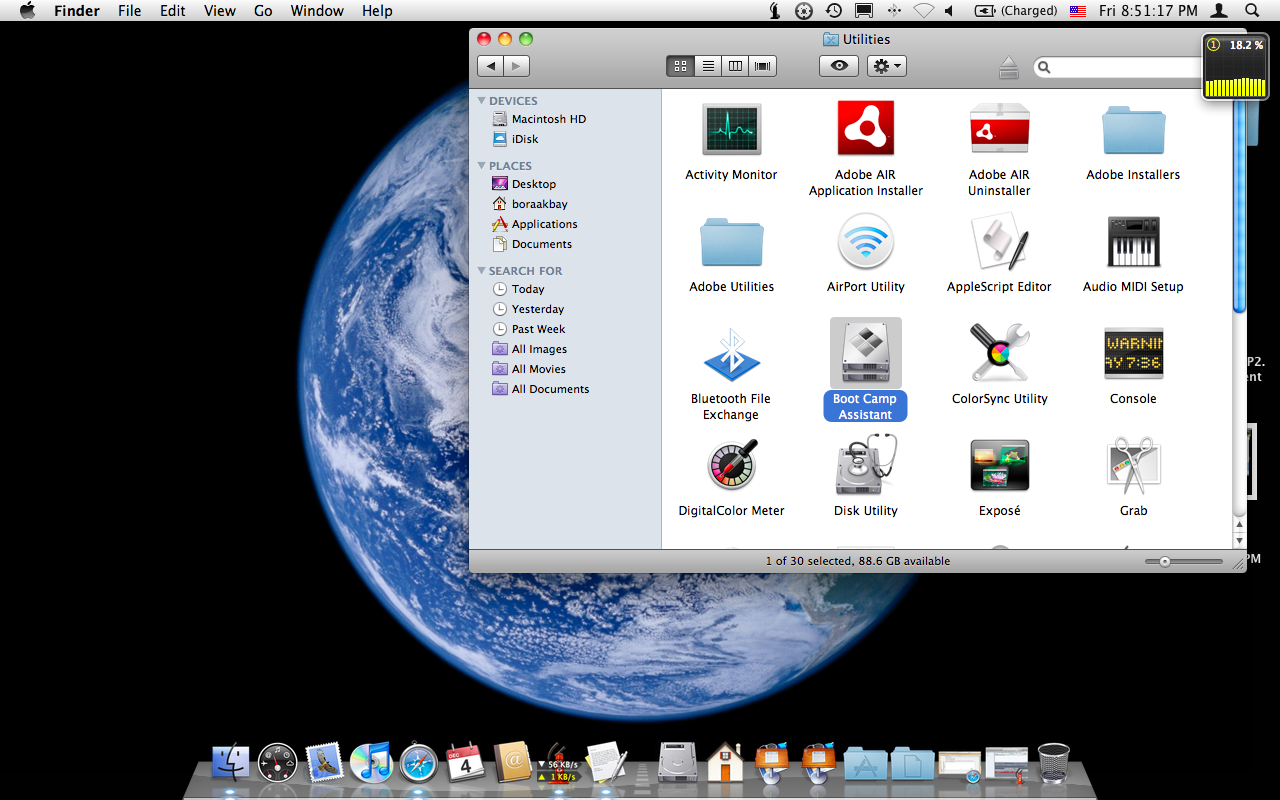Click the Bluetooth menu bar icon
The width and height of the screenshot is (1280, 800).
tap(894, 10)
